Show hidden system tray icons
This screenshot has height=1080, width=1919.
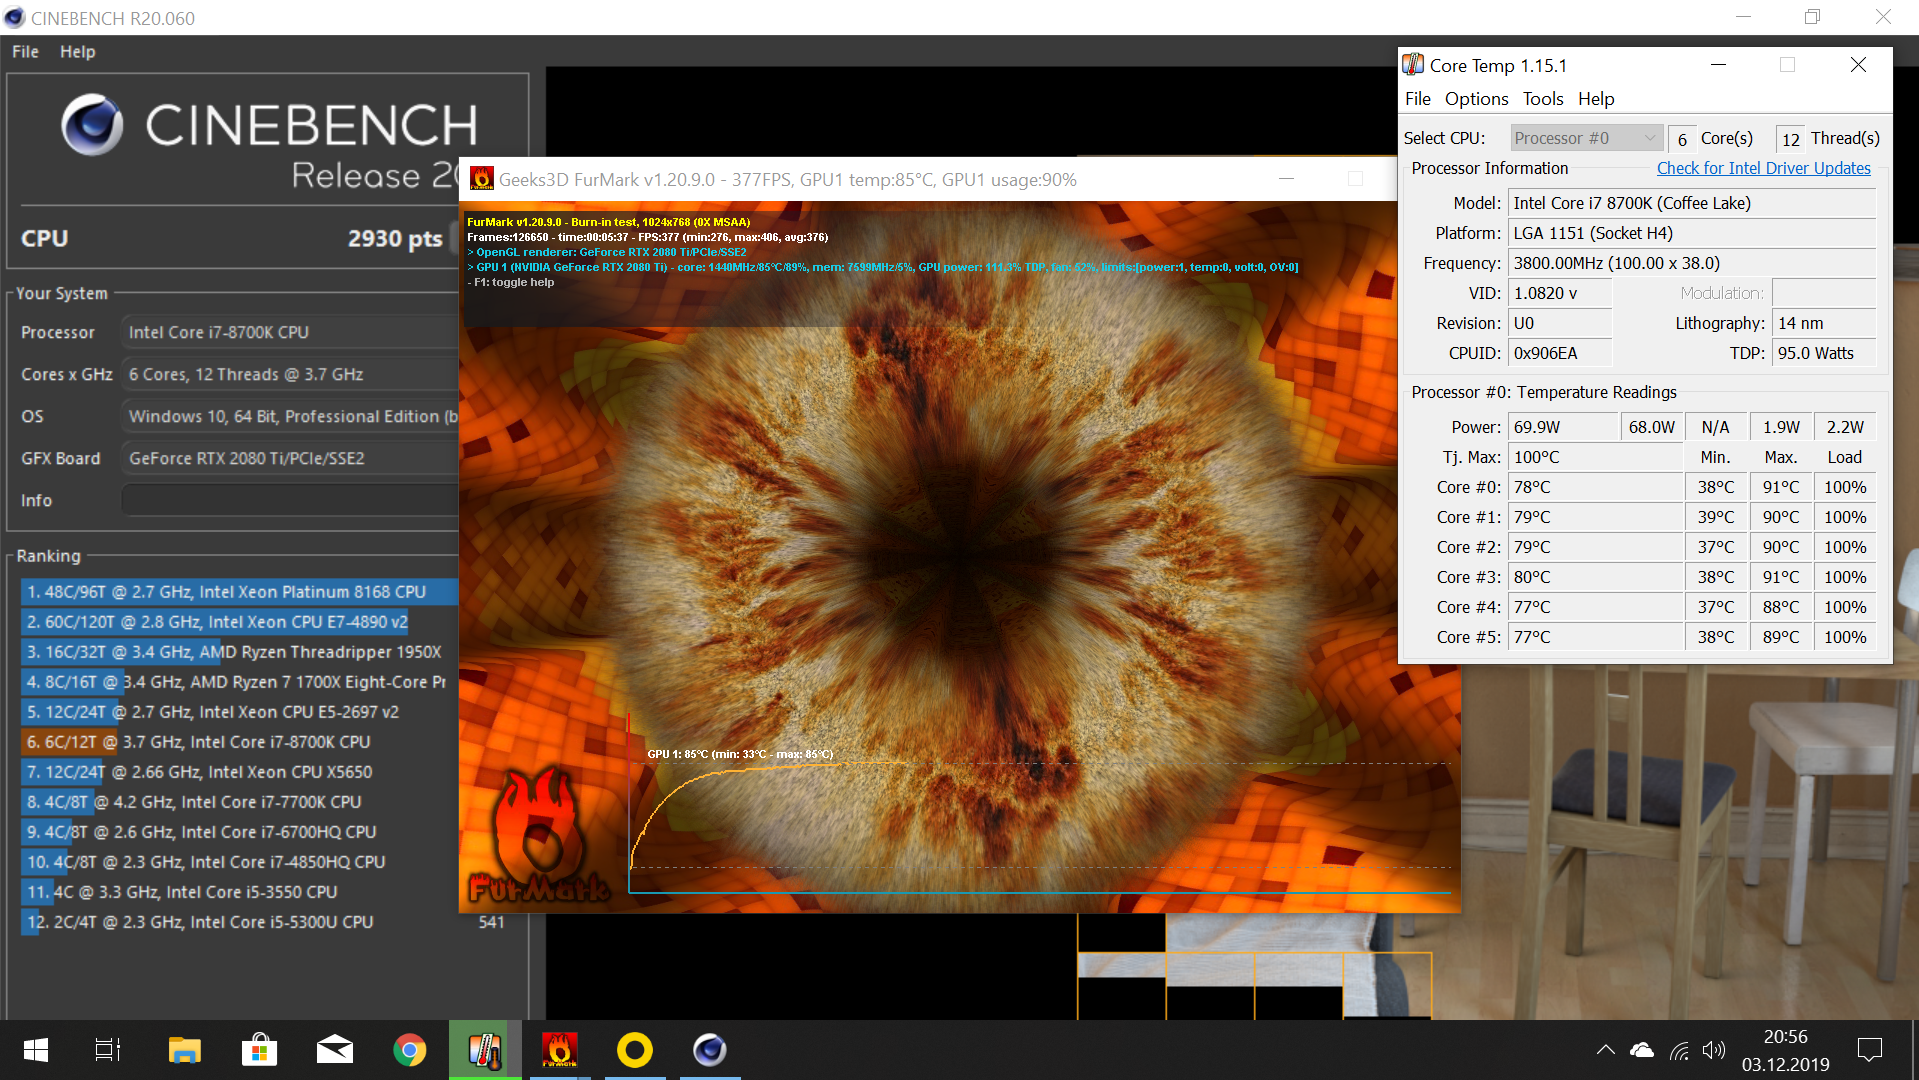click(x=1605, y=1050)
